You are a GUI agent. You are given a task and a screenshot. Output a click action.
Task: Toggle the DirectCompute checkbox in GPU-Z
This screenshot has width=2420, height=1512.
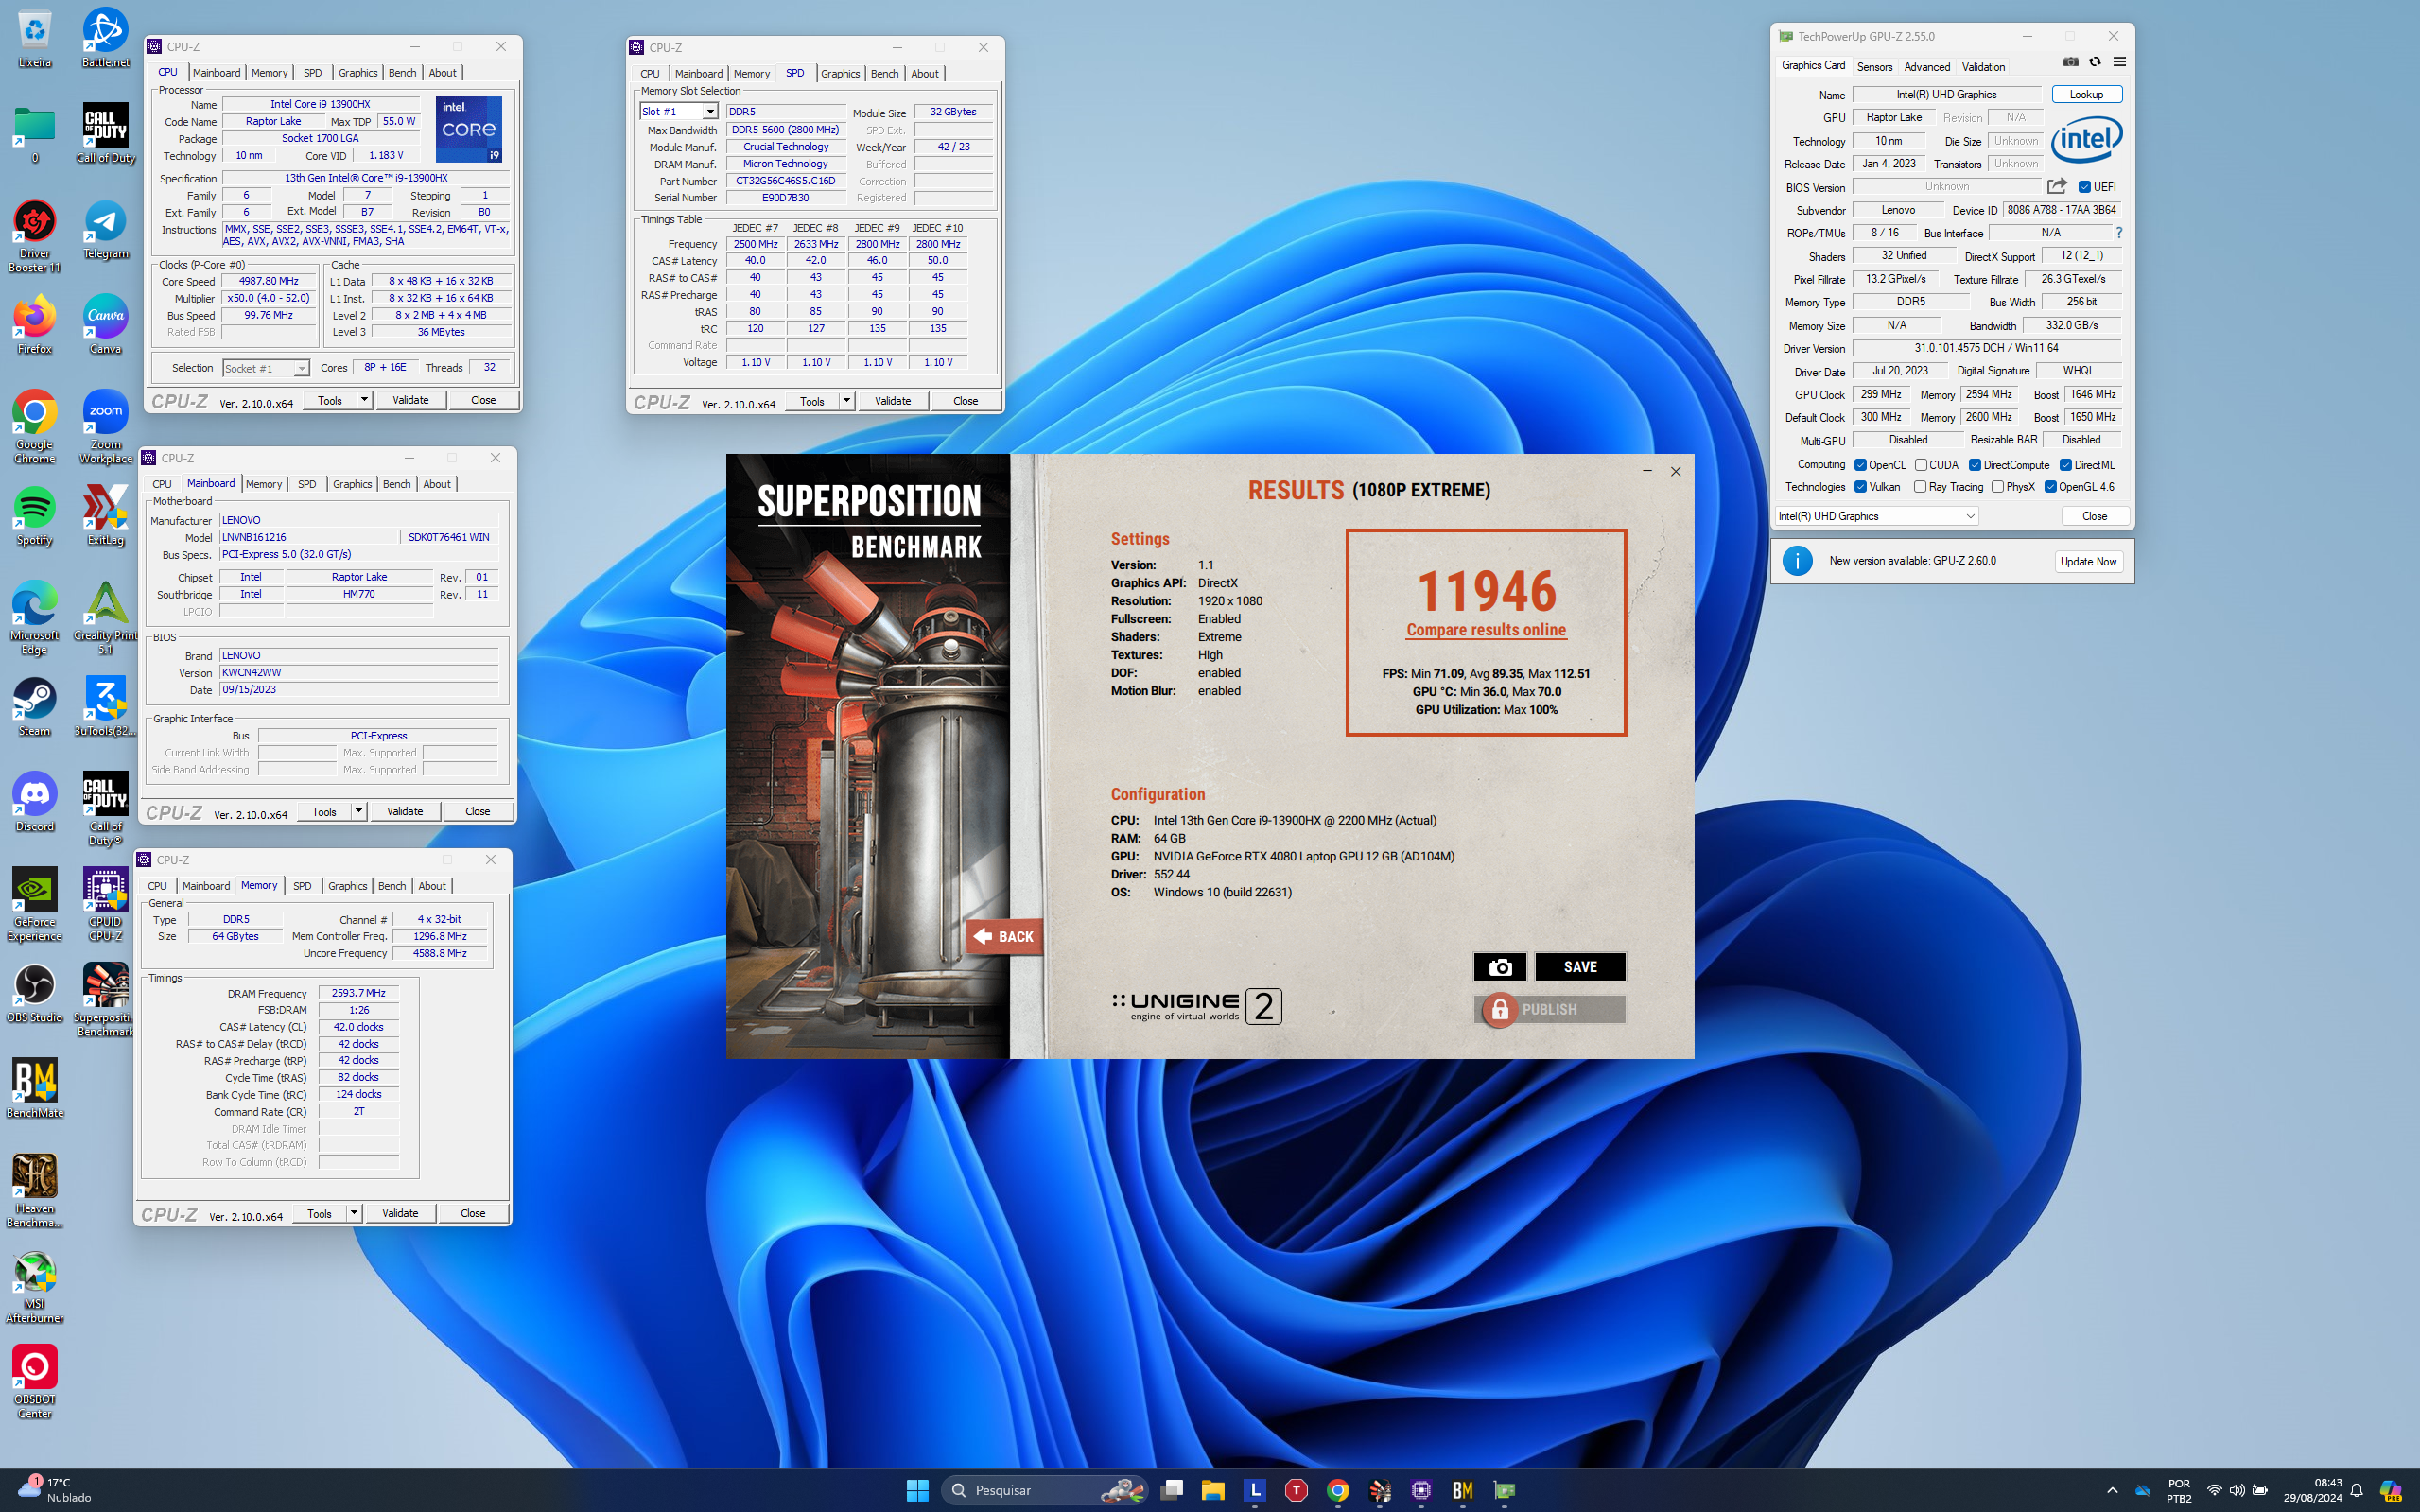click(x=1975, y=465)
